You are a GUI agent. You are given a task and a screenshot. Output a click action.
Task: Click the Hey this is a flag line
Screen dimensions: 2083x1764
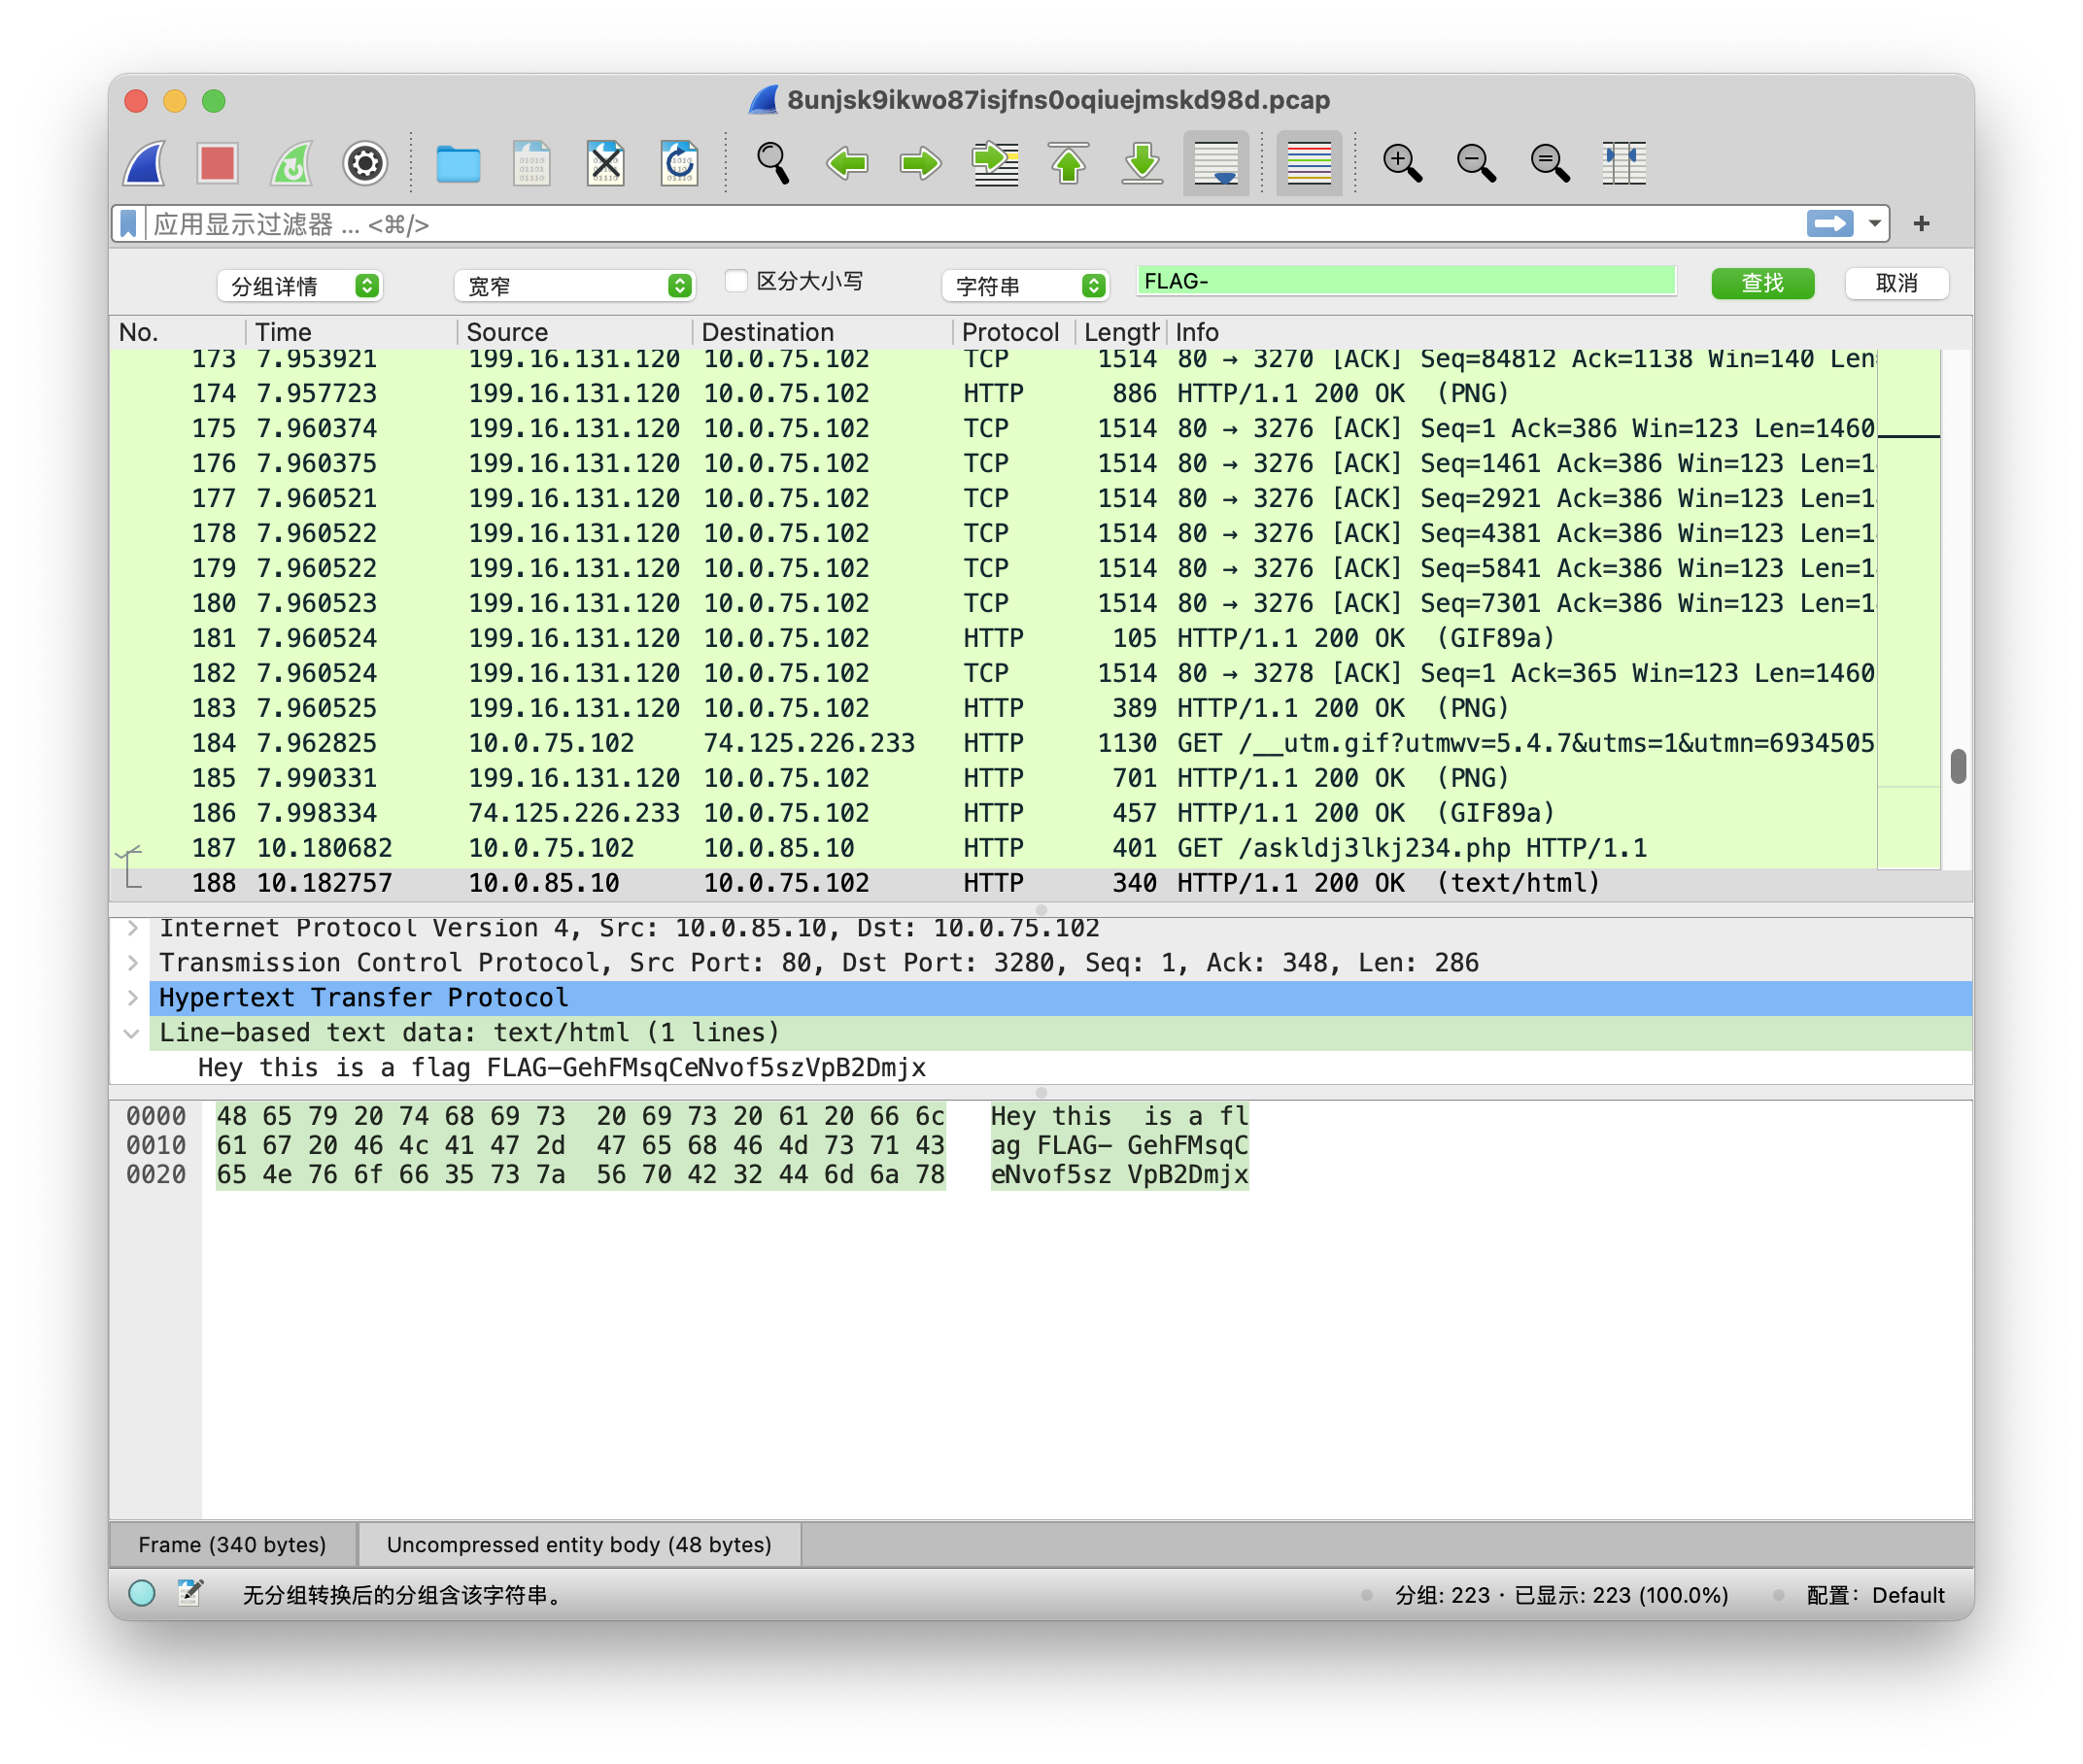(x=561, y=1068)
